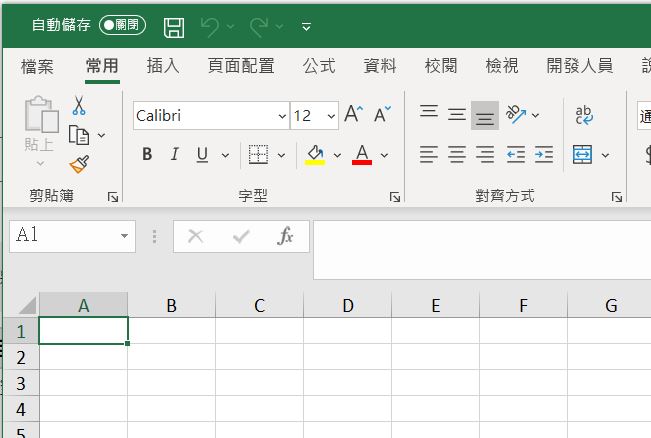Screen dimensions: 651x438
Task: Toggle Underline formatting
Action: point(202,154)
